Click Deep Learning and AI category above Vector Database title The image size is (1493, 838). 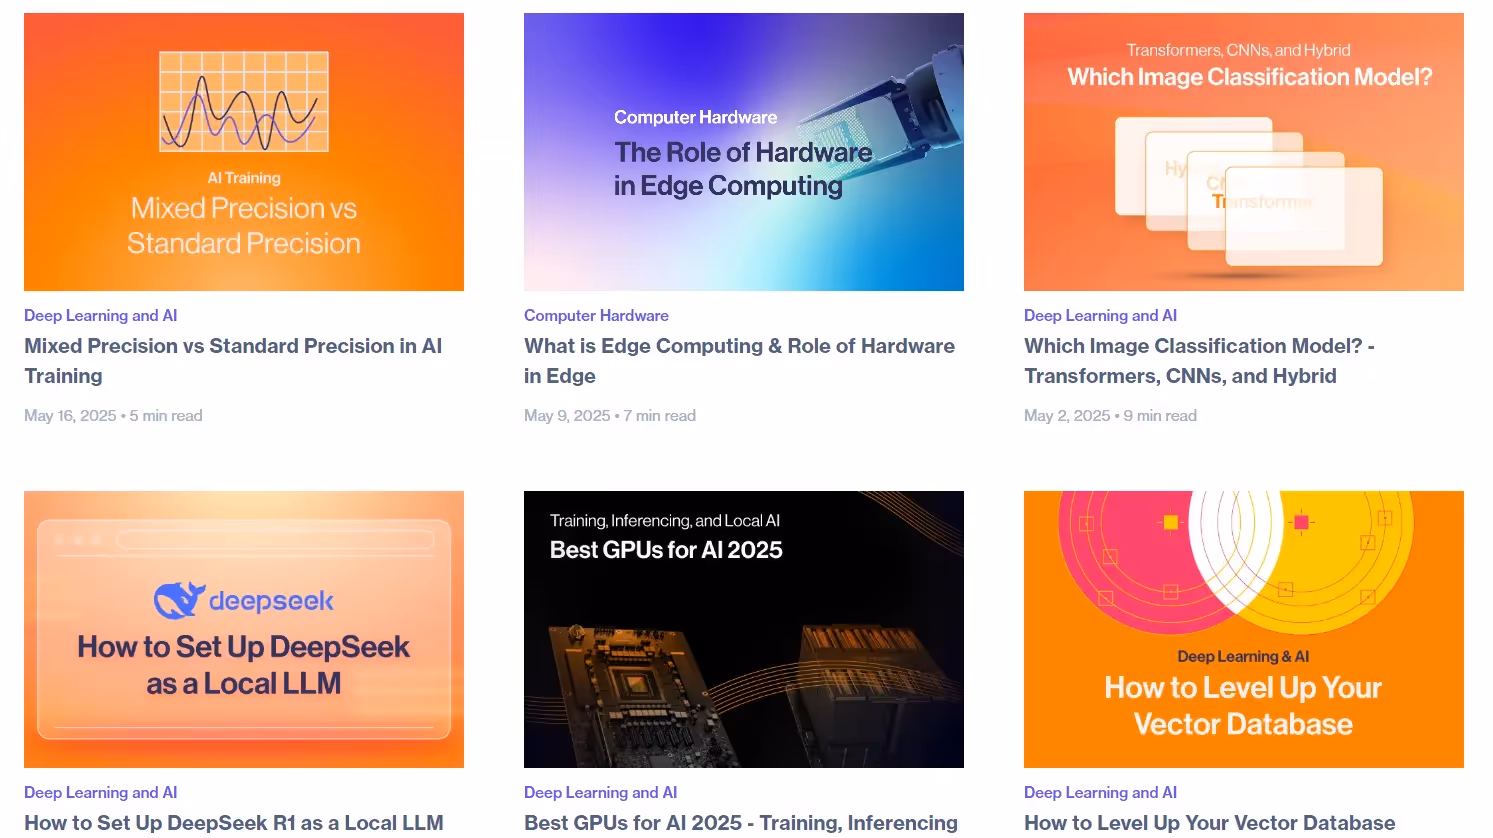(1100, 792)
